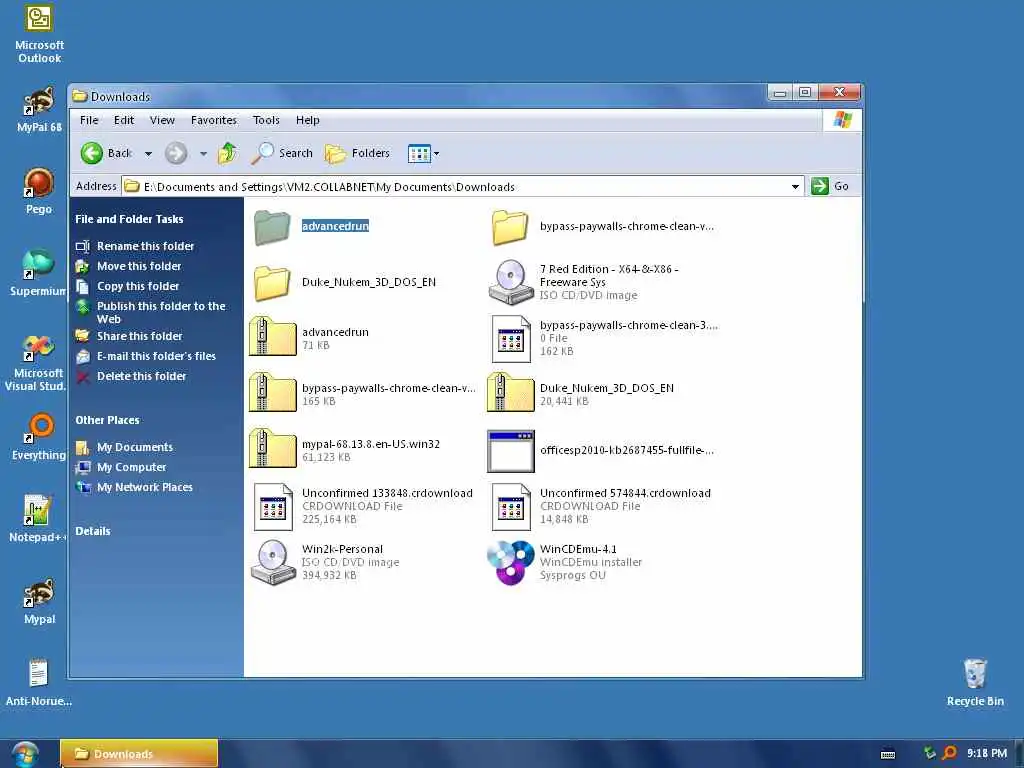Go back with the green Back arrow
Image resolution: width=1024 pixels, height=768 pixels.
point(106,153)
